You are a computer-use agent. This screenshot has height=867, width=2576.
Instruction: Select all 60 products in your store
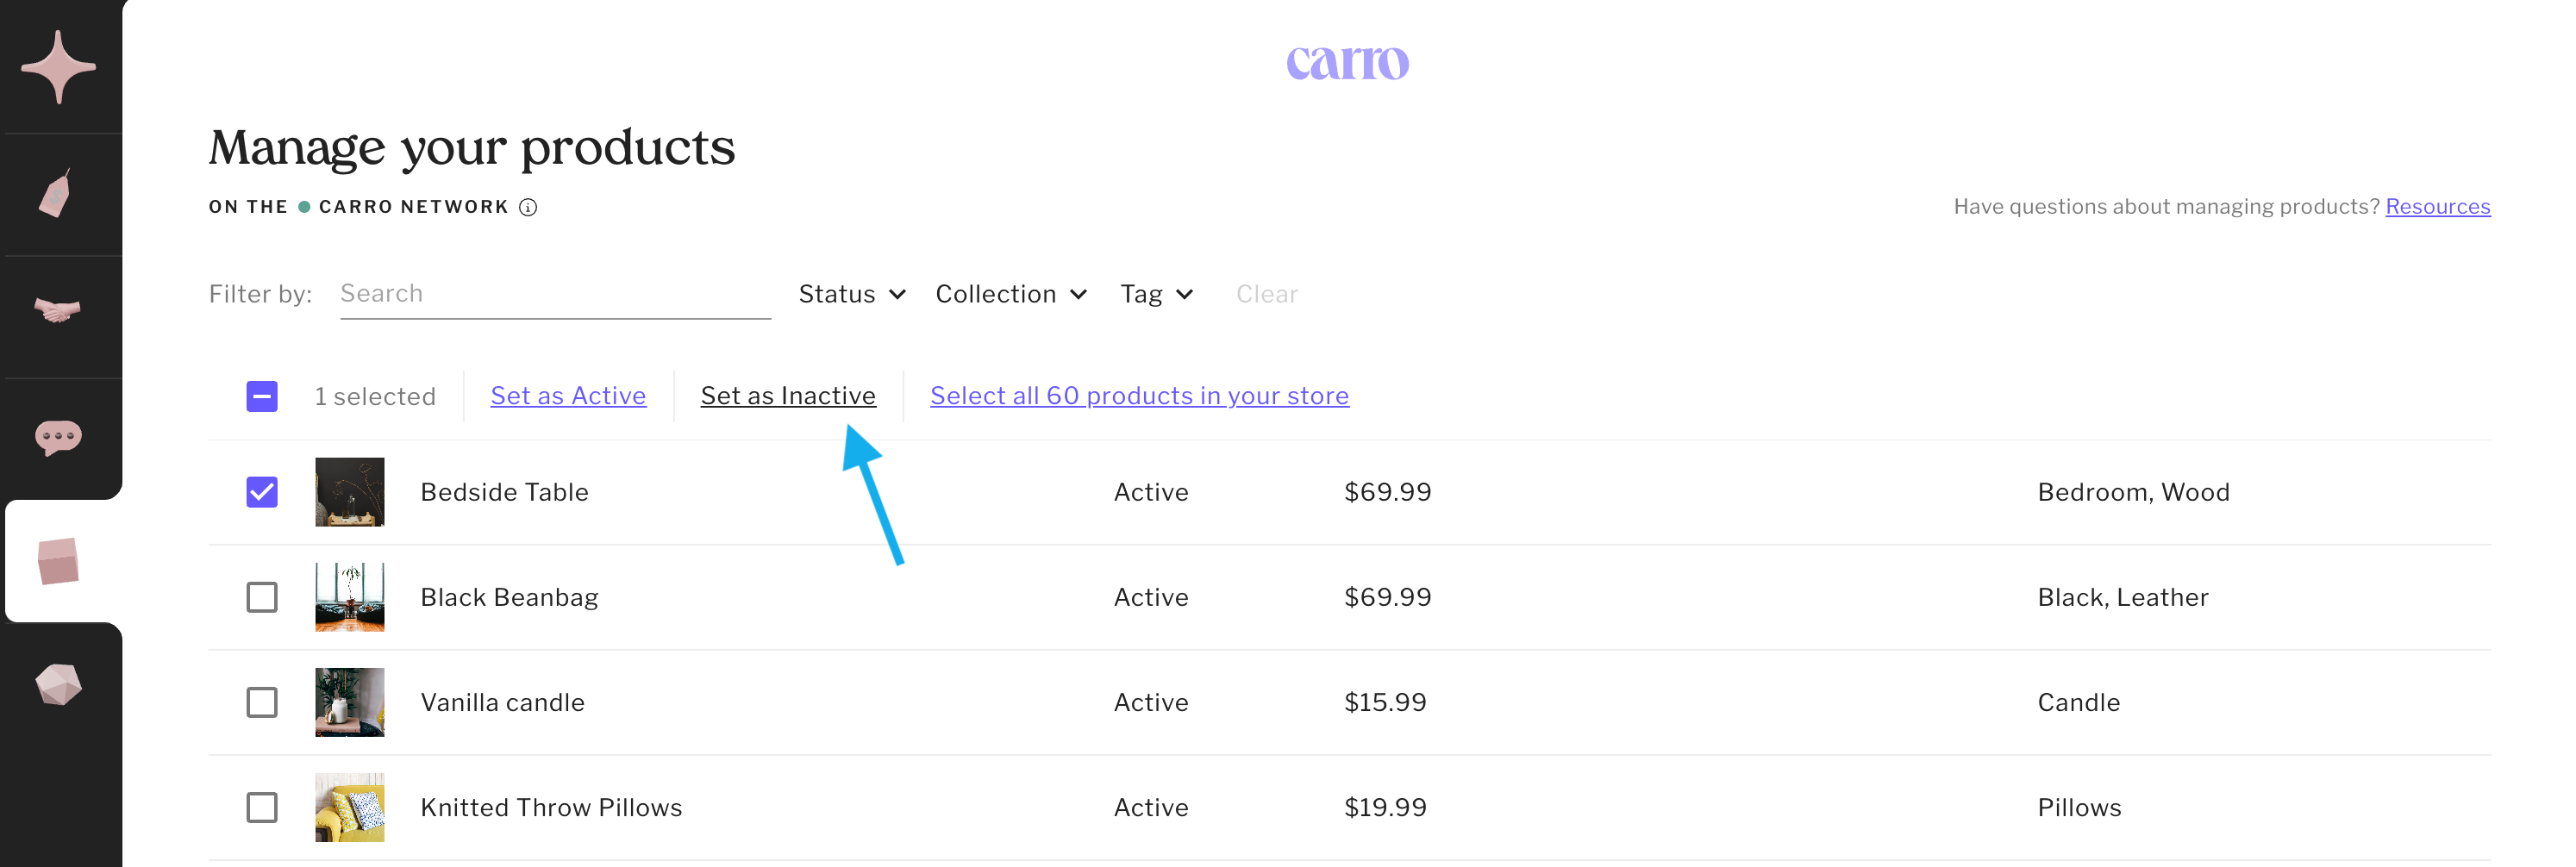(x=1139, y=396)
